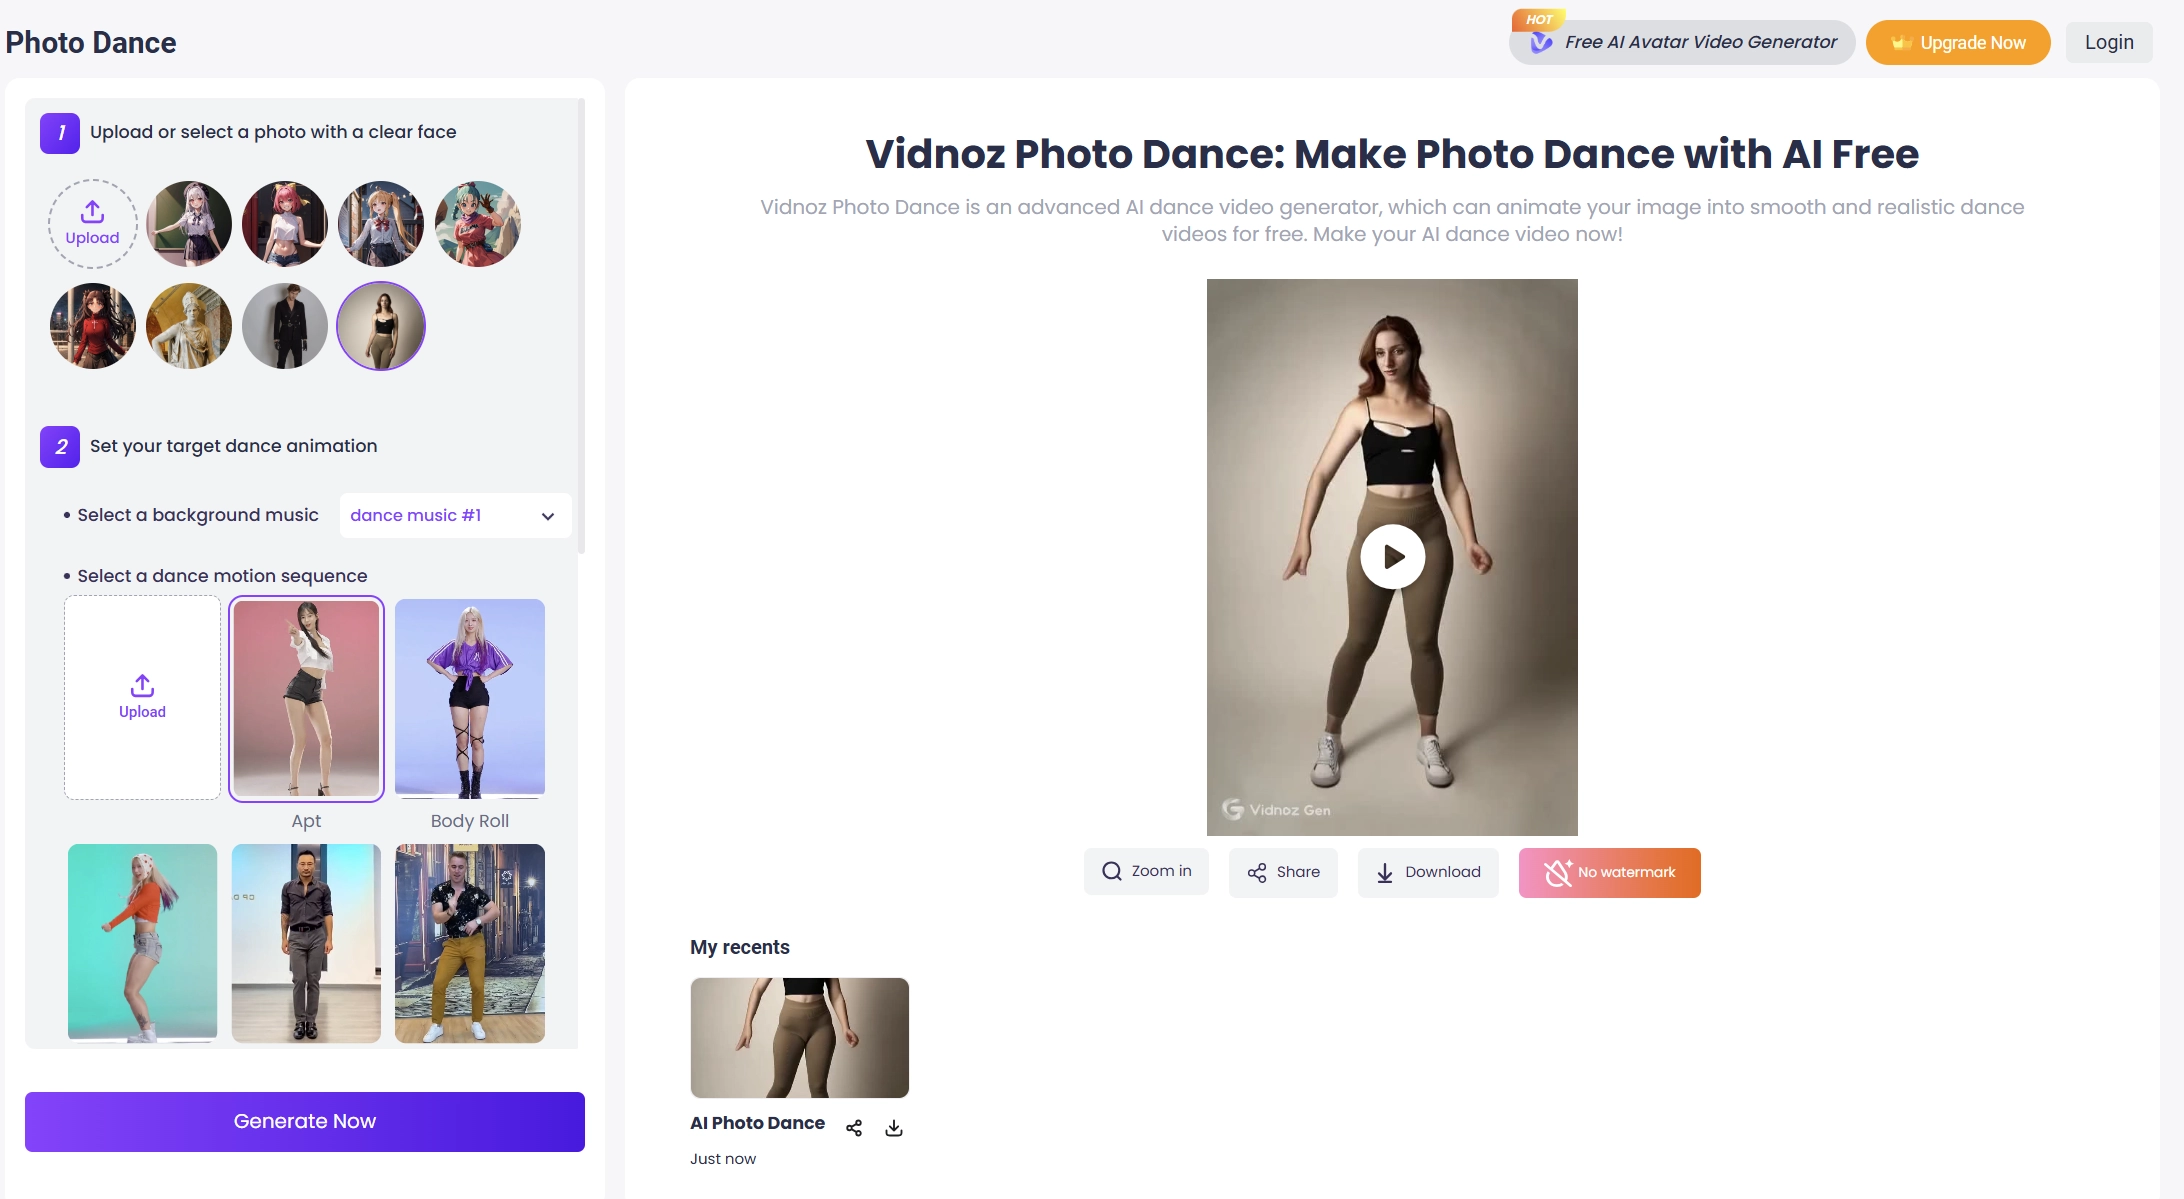2184x1199 pixels.
Task: Click the Upgrade Now button
Action: coord(1957,42)
